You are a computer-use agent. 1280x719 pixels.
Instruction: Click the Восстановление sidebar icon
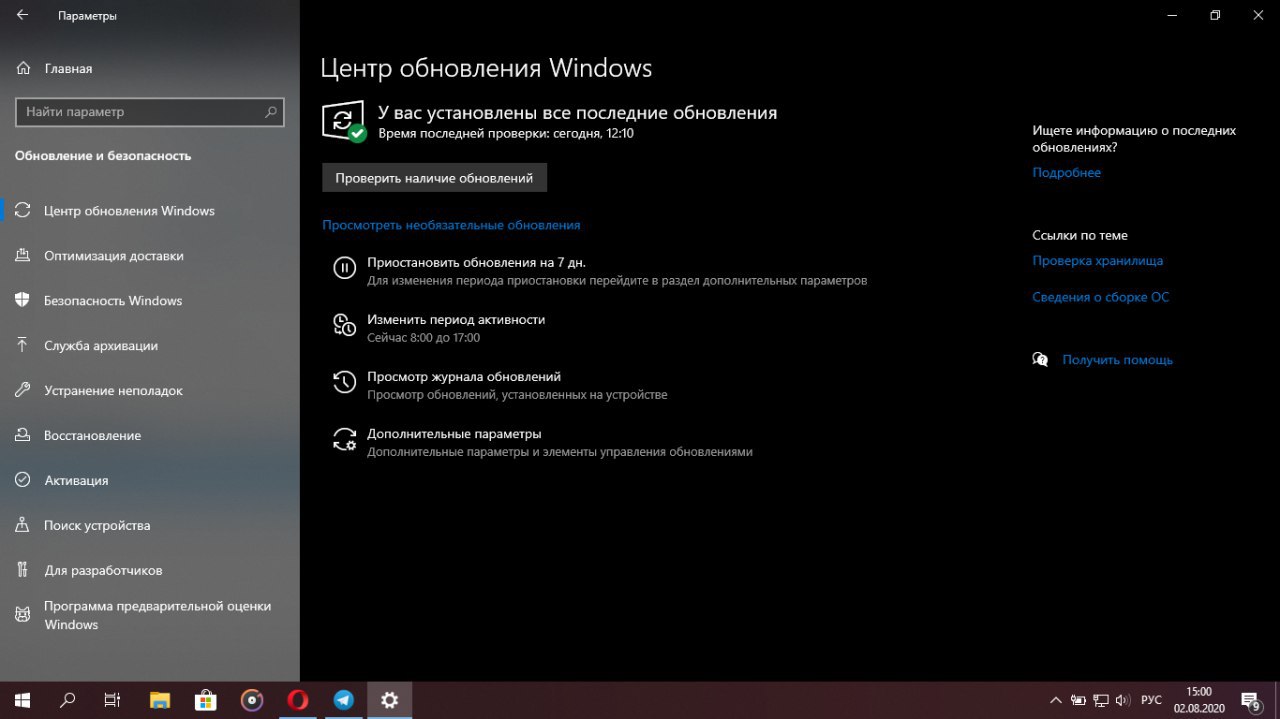23,436
